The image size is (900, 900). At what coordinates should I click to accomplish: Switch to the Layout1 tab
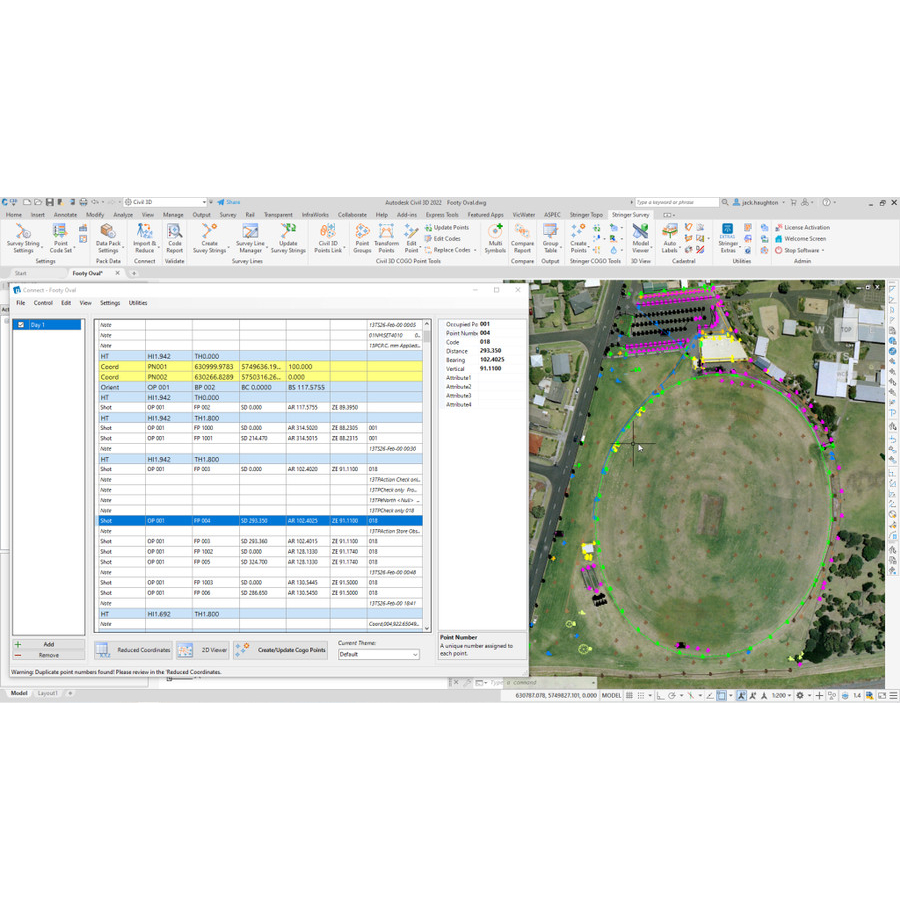(x=47, y=693)
